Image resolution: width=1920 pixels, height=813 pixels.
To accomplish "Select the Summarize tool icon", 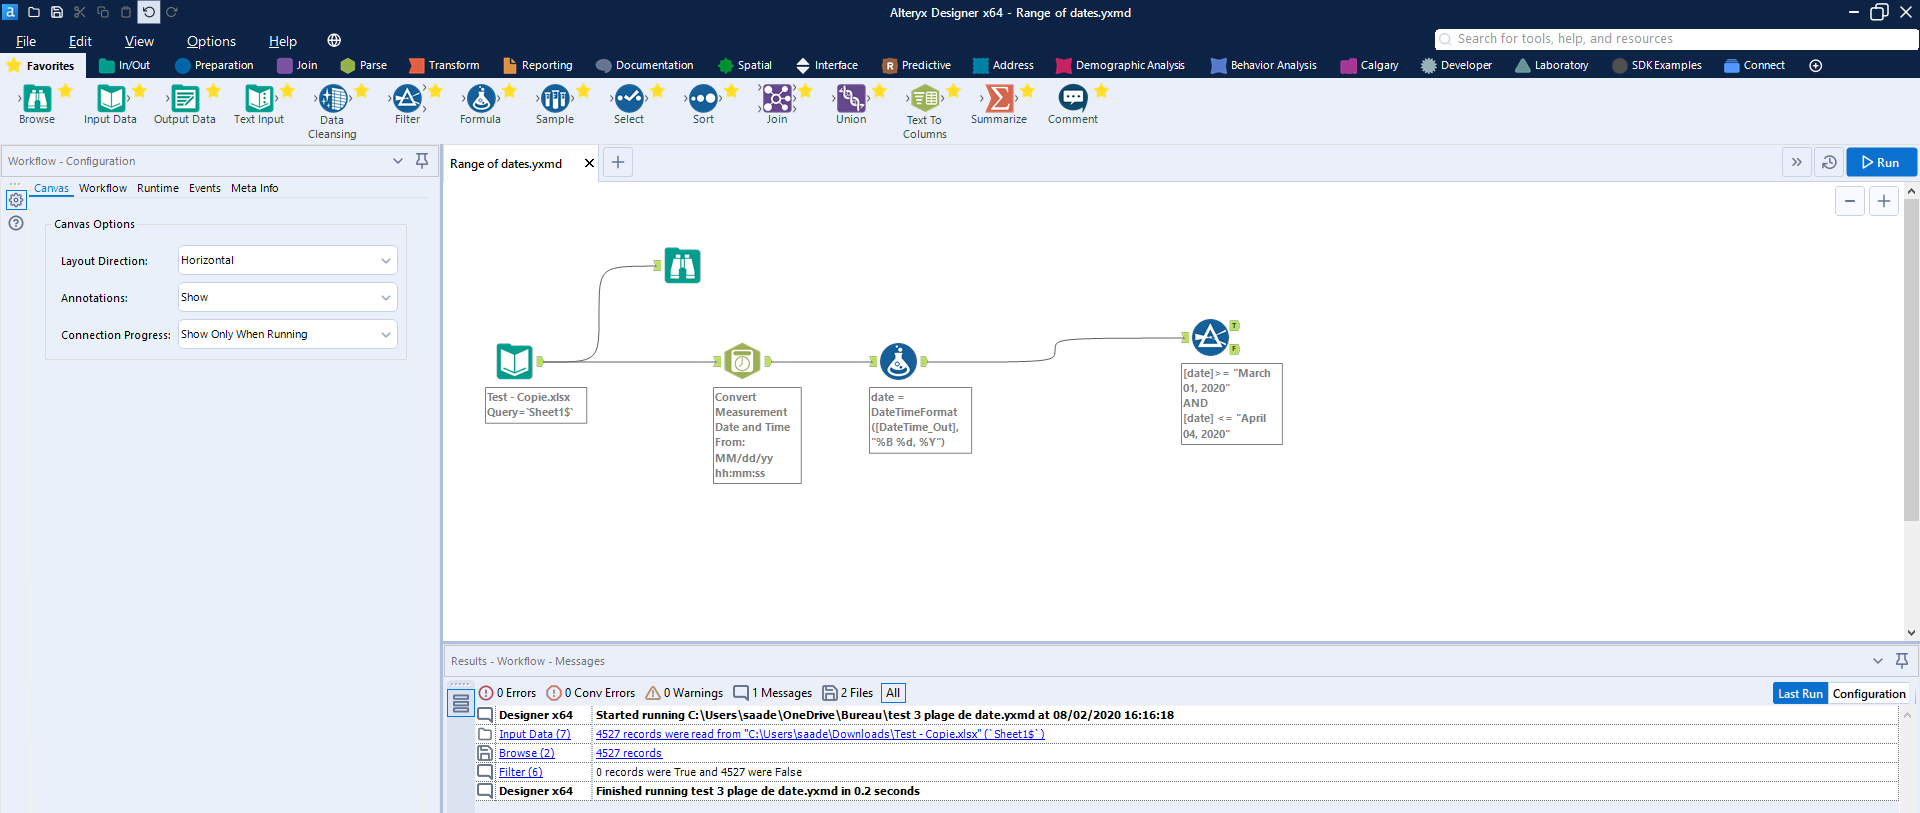I will 998,99.
